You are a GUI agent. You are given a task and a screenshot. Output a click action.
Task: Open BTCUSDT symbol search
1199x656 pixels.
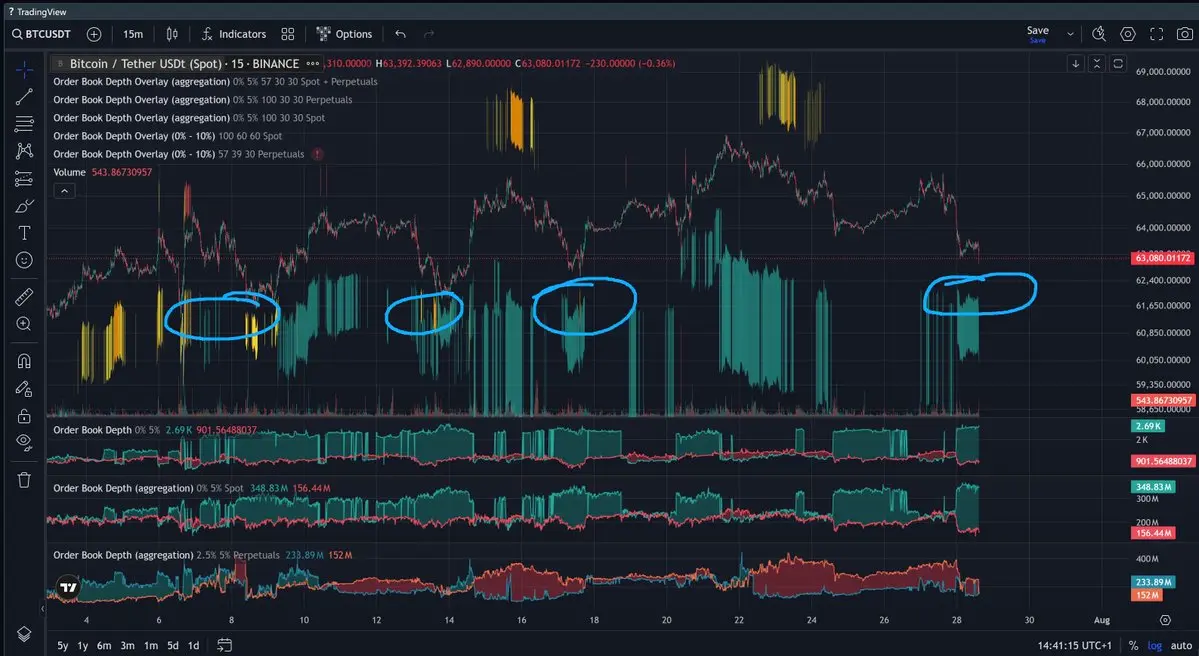point(41,34)
